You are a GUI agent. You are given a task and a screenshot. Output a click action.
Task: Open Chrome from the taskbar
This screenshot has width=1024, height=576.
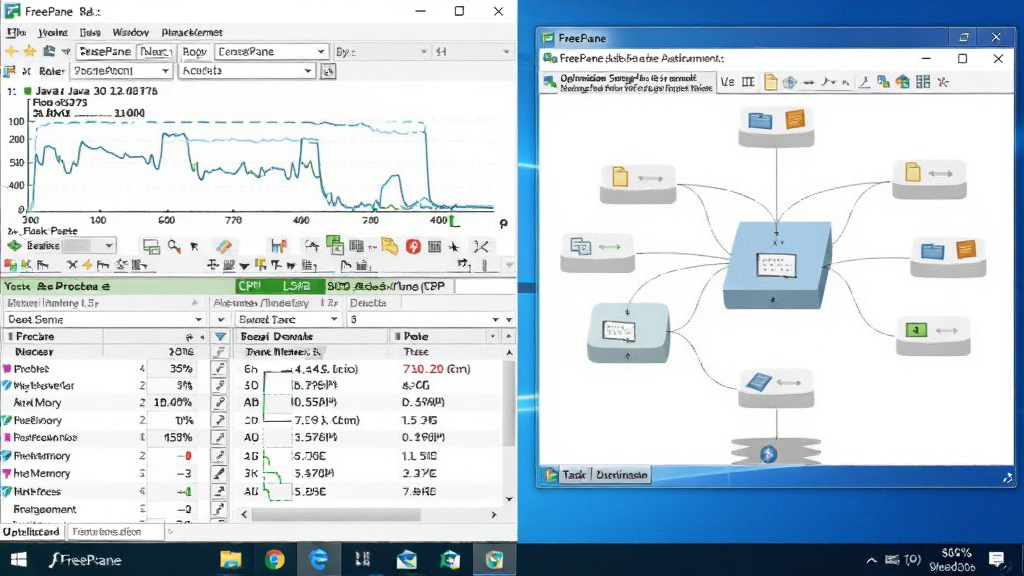tap(274, 560)
